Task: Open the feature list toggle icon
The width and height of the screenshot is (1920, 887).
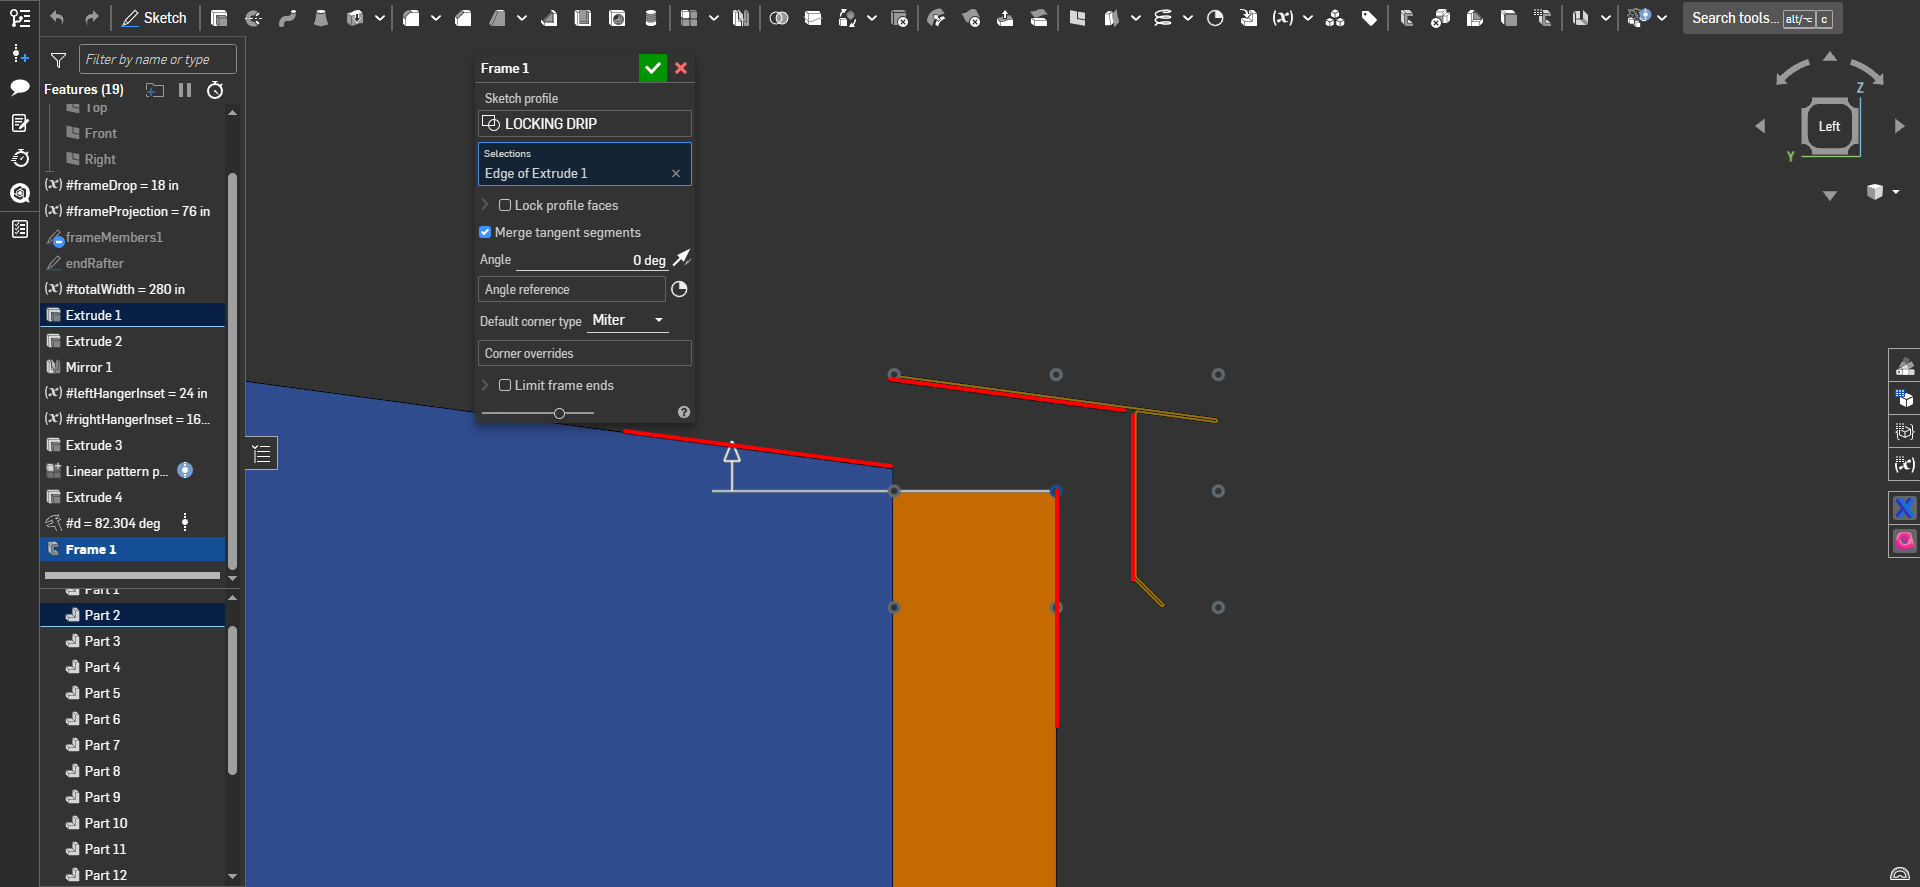Action: point(20,18)
